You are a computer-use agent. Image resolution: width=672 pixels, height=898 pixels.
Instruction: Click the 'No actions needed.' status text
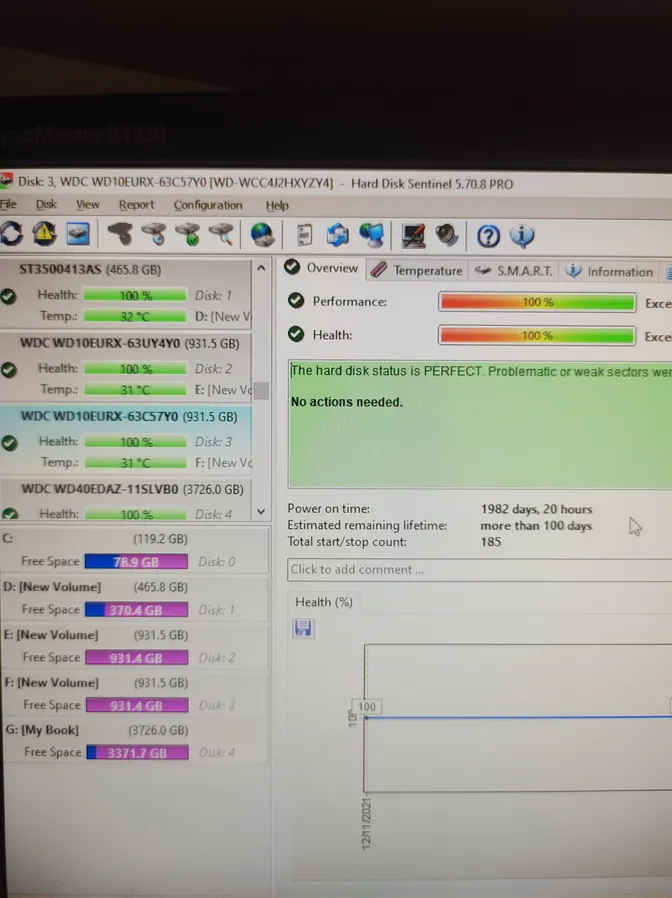347,402
